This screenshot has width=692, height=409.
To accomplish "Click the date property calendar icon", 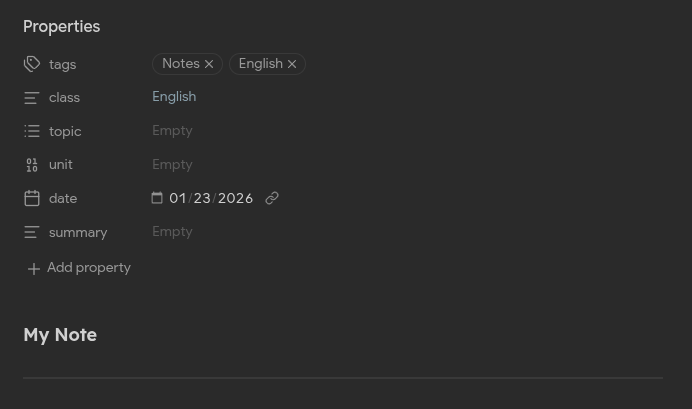I will tap(32, 198).
